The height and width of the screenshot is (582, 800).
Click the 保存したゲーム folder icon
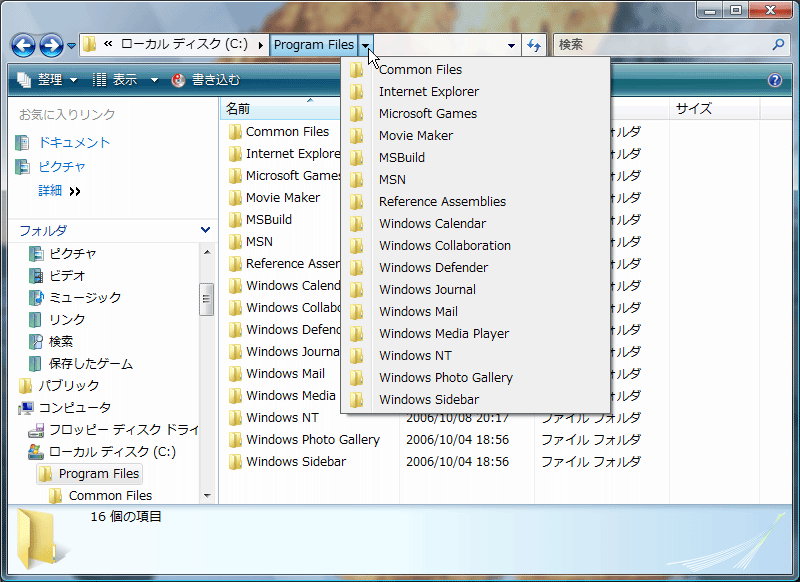coord(35,364)
